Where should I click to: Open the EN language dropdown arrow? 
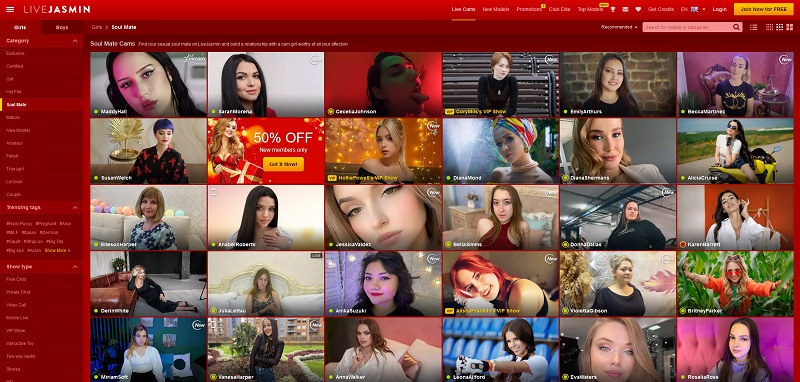704,9
